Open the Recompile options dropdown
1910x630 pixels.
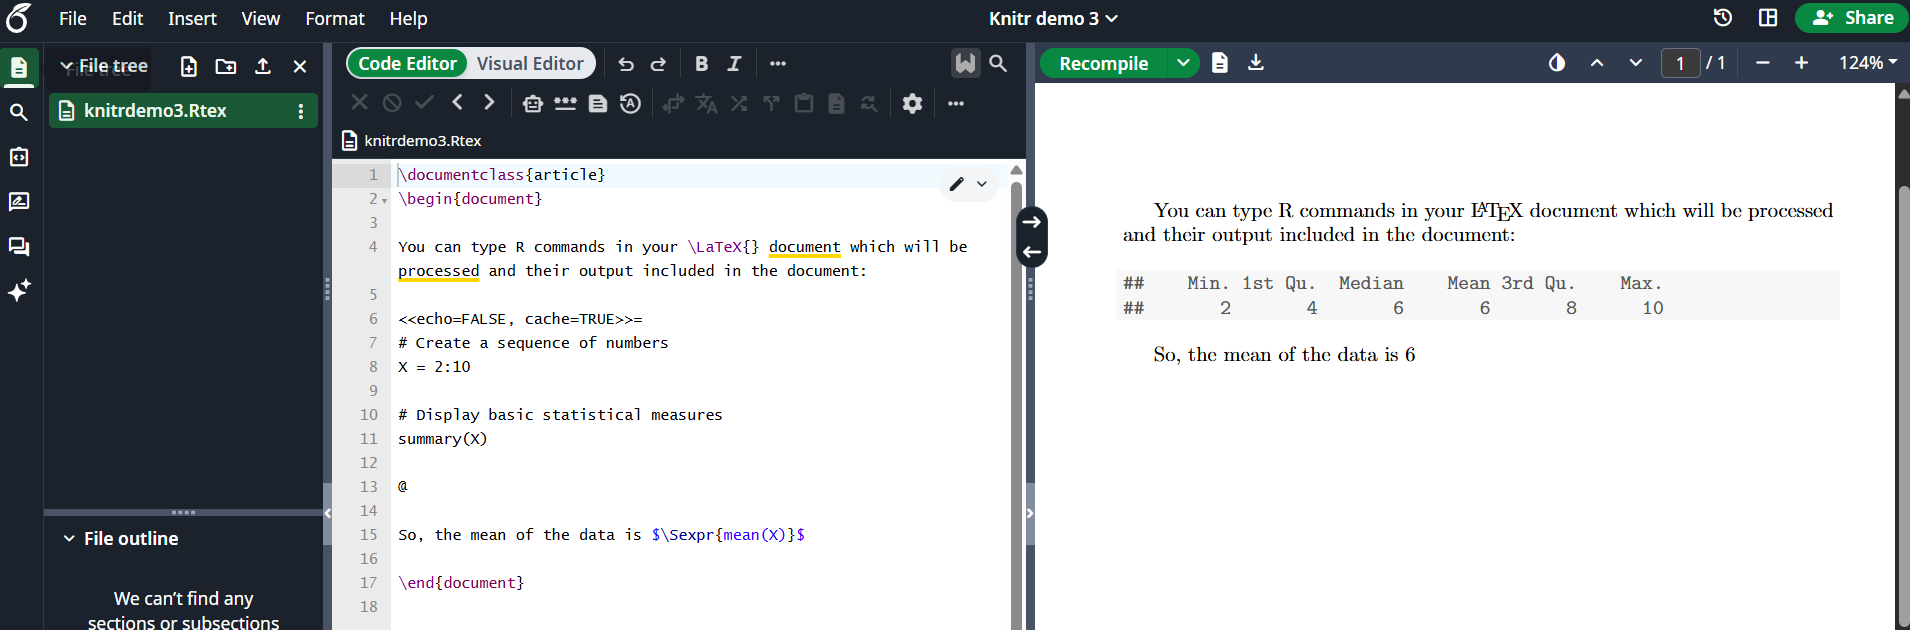1183,63
